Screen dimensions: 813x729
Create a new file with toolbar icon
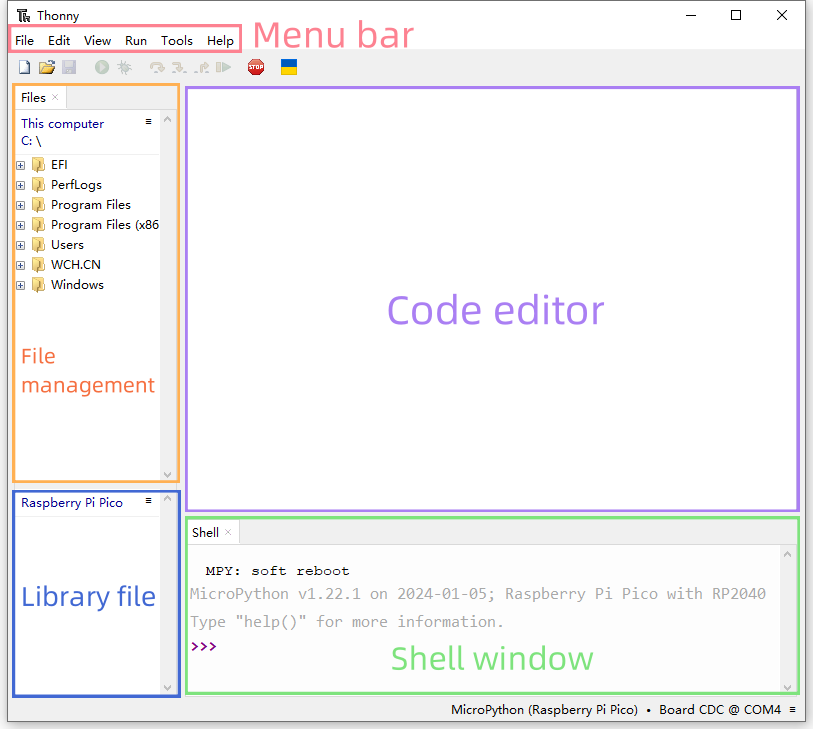24,67
